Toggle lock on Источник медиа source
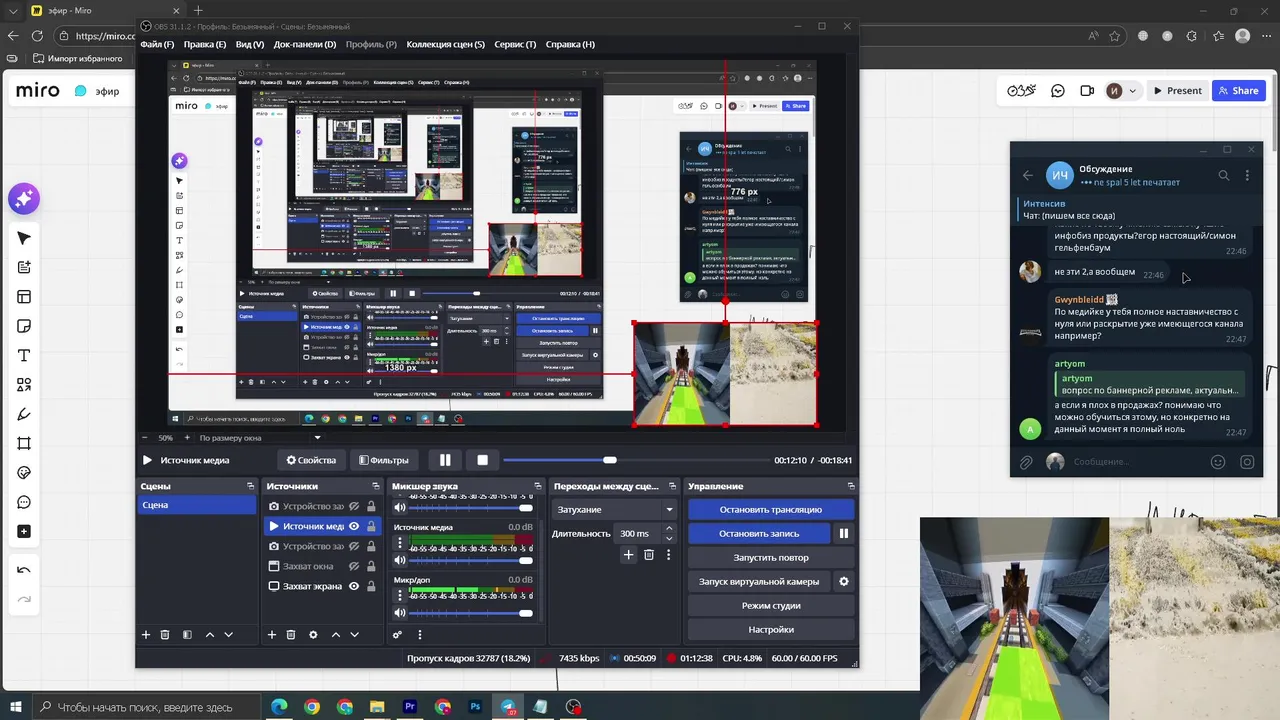1280x720 pixels. [x=371, y=526]
